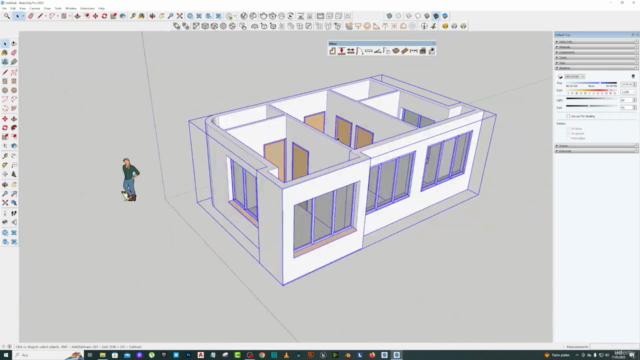Choose the Eraser tool in left toolbar

pos(14,53)
